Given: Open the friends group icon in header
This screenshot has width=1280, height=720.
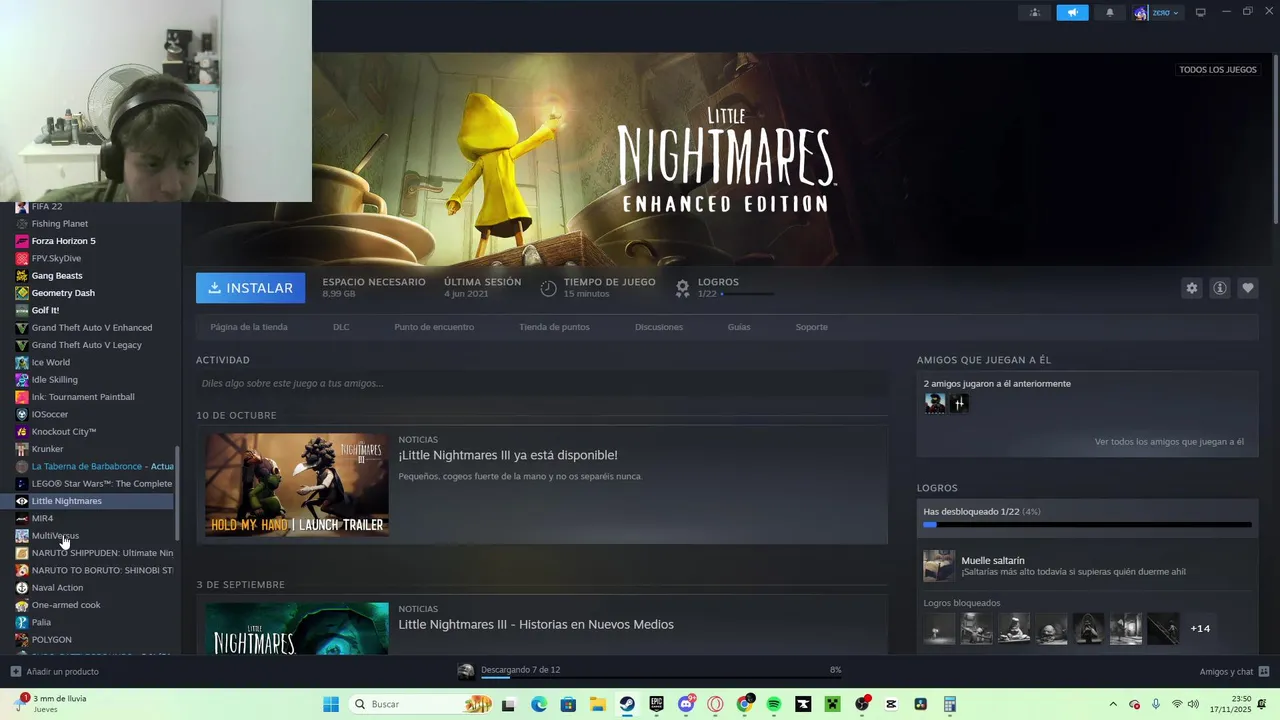Looking at the screenshot, I should [x=1034, y=13].
